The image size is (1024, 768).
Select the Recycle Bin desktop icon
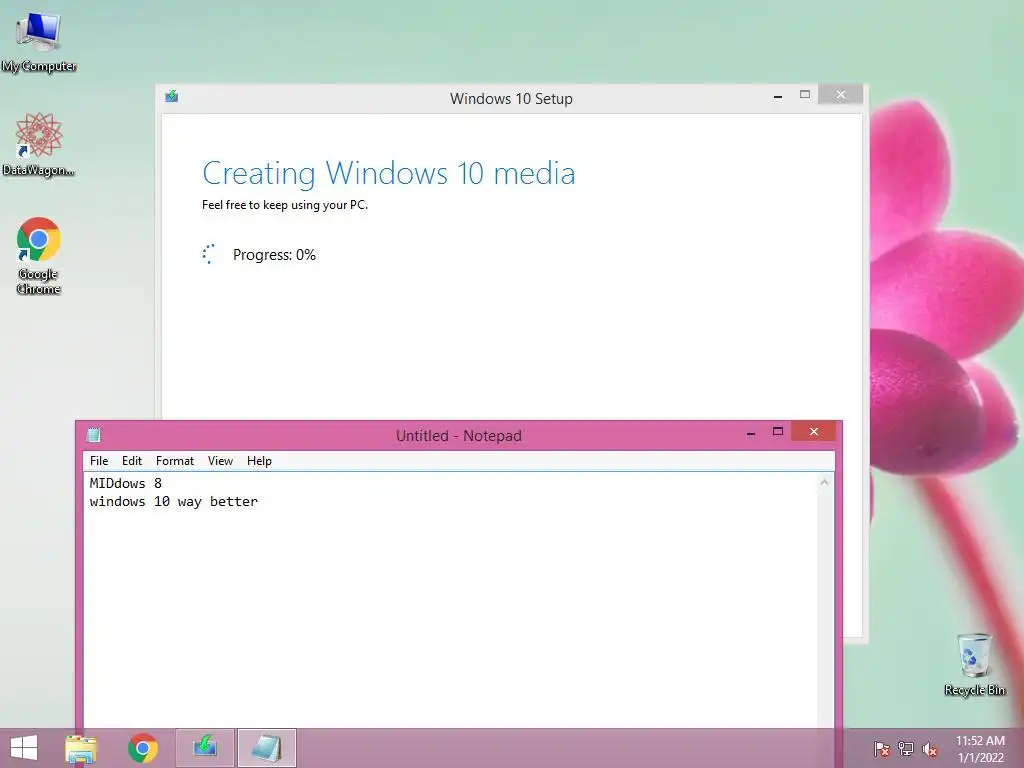click(974, 664)
